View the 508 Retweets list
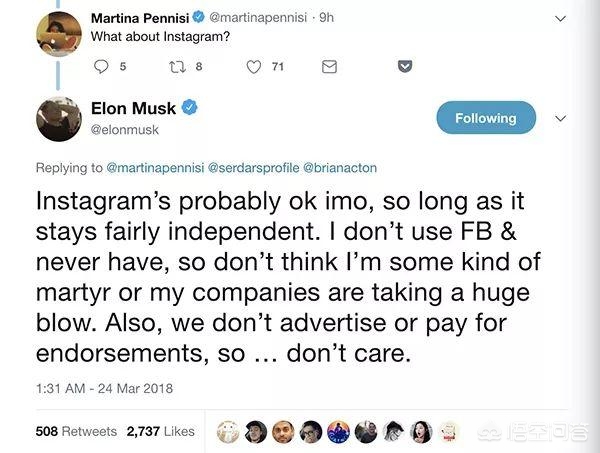The height and width of the screenshot is (453, 600). (x=76, y=431)
